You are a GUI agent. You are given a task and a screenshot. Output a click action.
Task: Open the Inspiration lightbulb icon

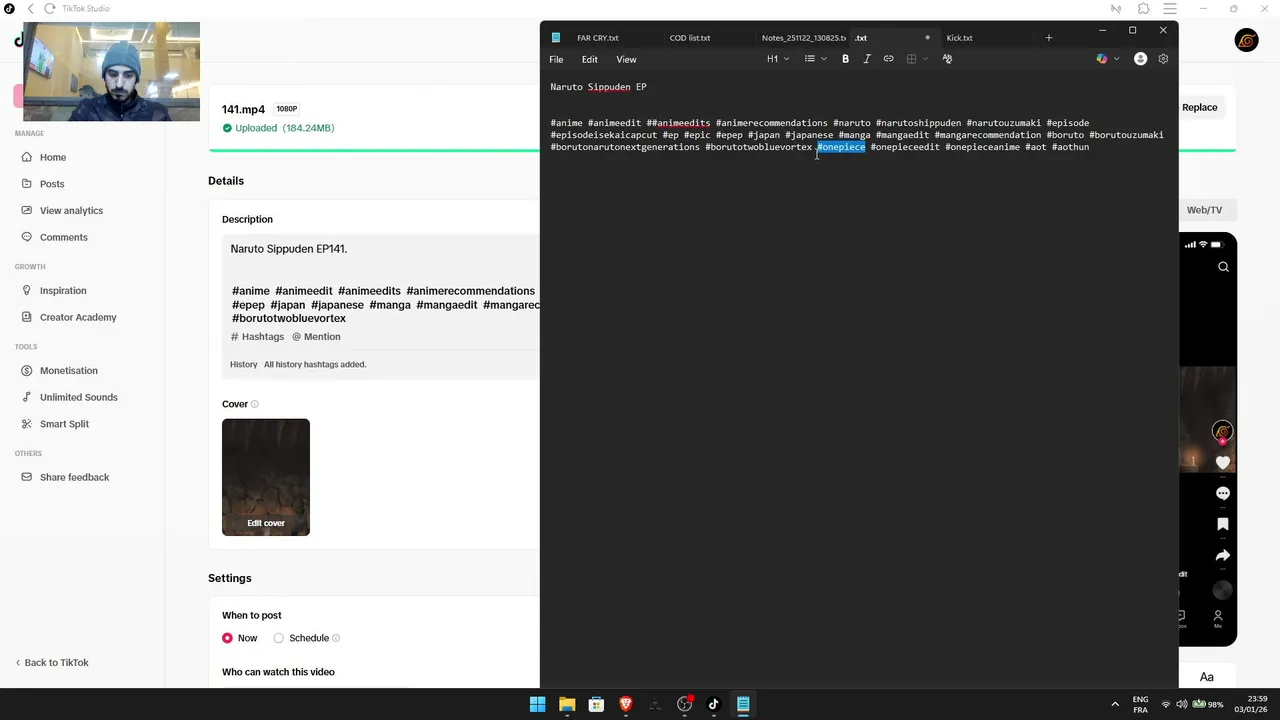pyautogui.click(x=28, y=290)
